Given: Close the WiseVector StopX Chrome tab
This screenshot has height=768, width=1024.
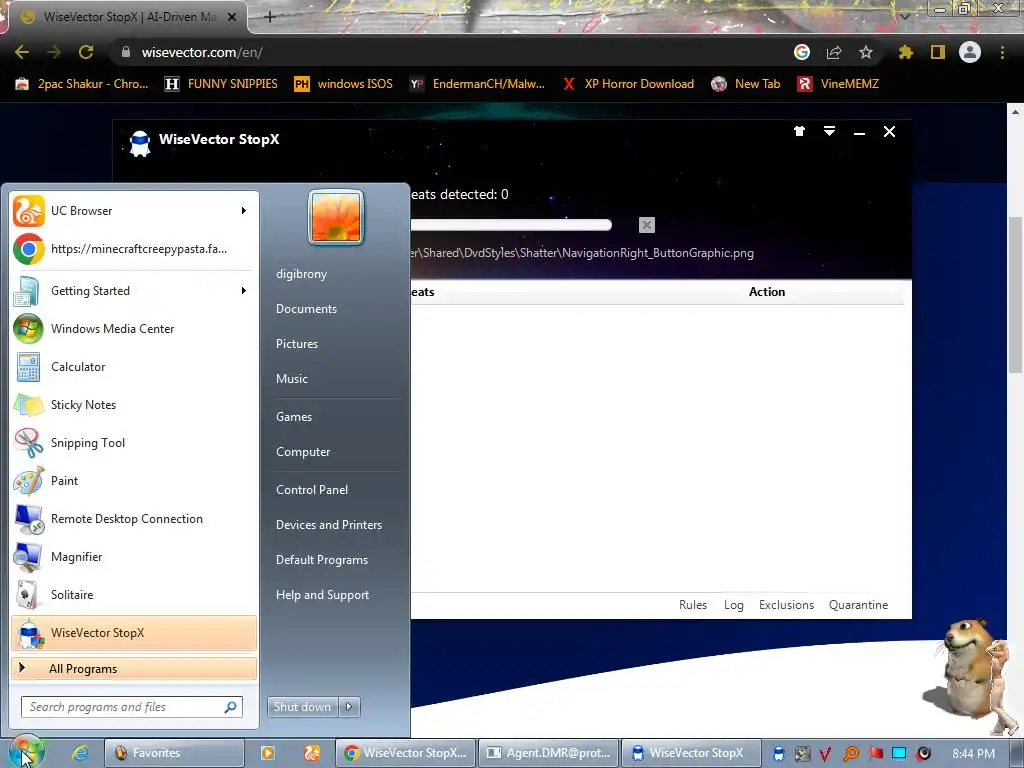Looking at the screenshot, I should click(232, 17).
